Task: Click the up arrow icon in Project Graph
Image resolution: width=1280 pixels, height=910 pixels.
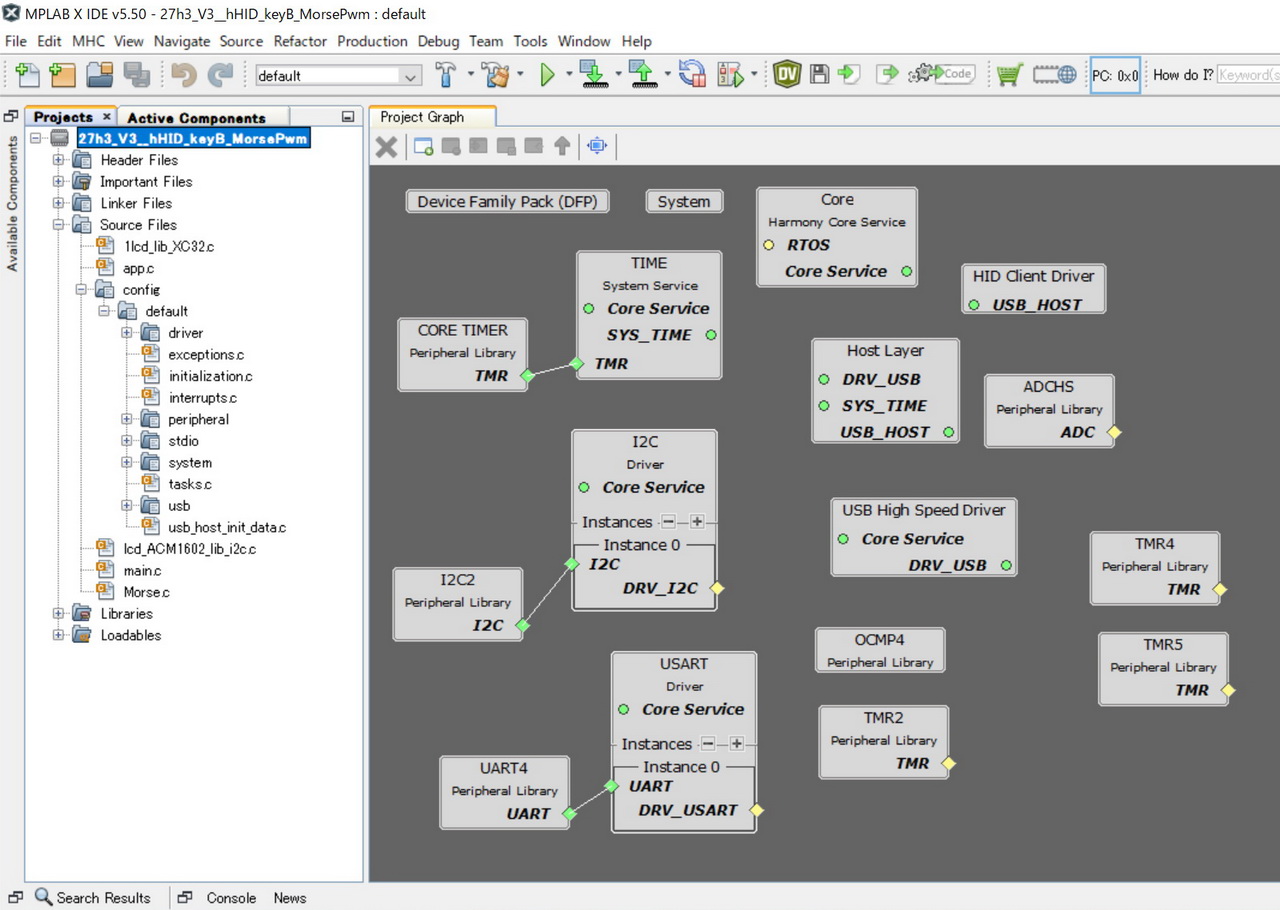Action: pyautogui.click(x=562, y=146)
